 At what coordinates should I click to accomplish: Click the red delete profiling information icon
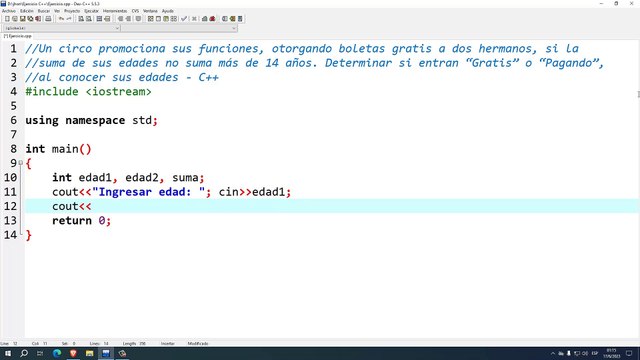(x=212, y=19)
